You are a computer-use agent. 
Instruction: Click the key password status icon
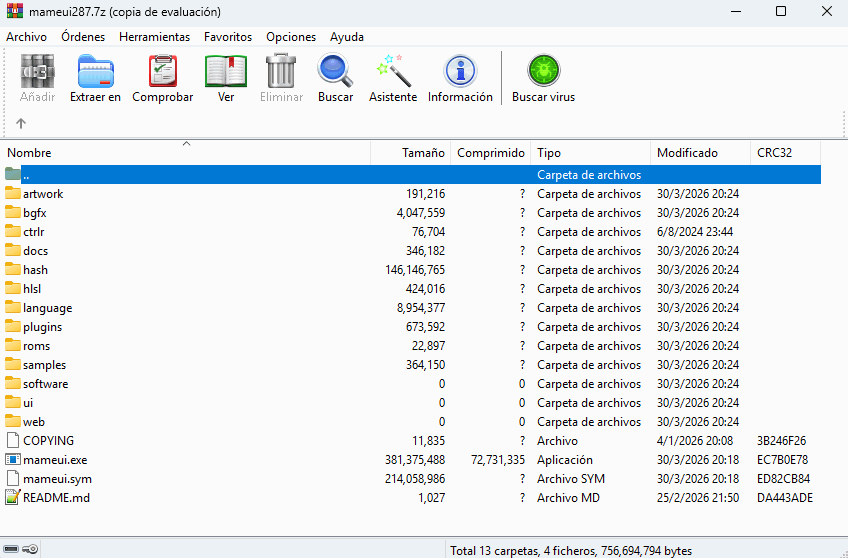click(30, 550)
